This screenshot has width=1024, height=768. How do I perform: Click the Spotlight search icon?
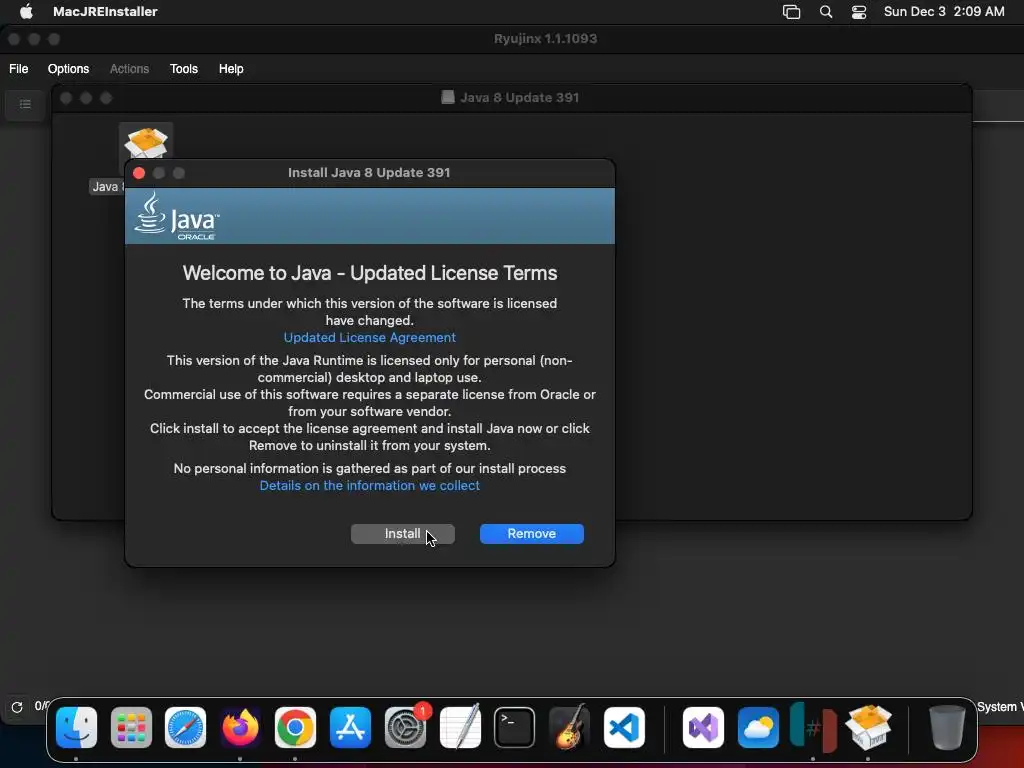click(826, 12)
